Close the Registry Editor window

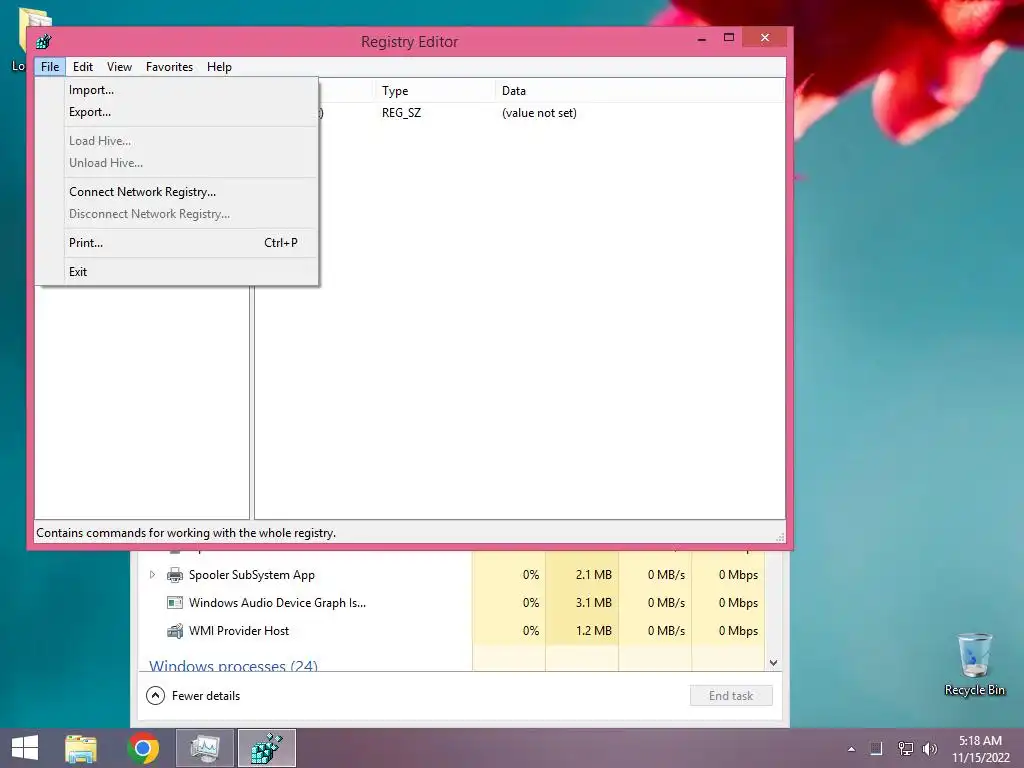[x=765, y=38]
